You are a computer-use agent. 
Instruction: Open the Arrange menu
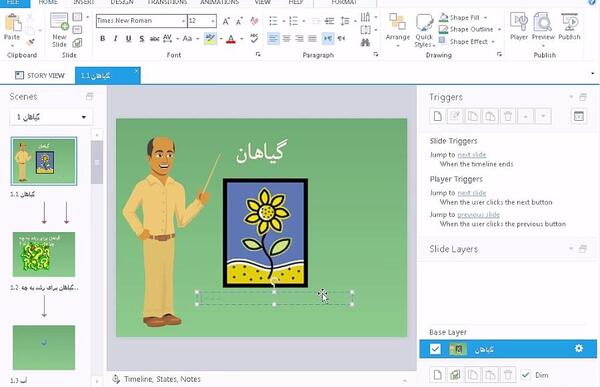pyautogui.click(x=398, y=30)
